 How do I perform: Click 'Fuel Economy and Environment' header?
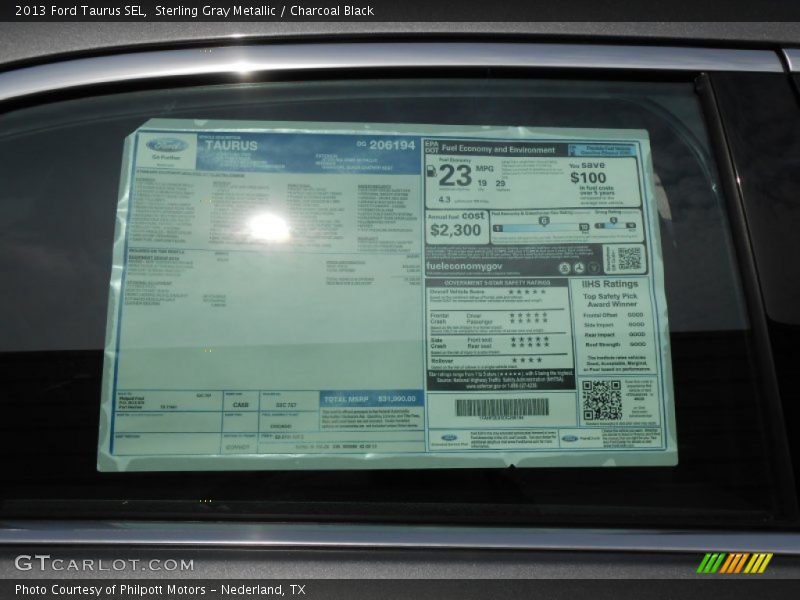click(x=498, y=149)
